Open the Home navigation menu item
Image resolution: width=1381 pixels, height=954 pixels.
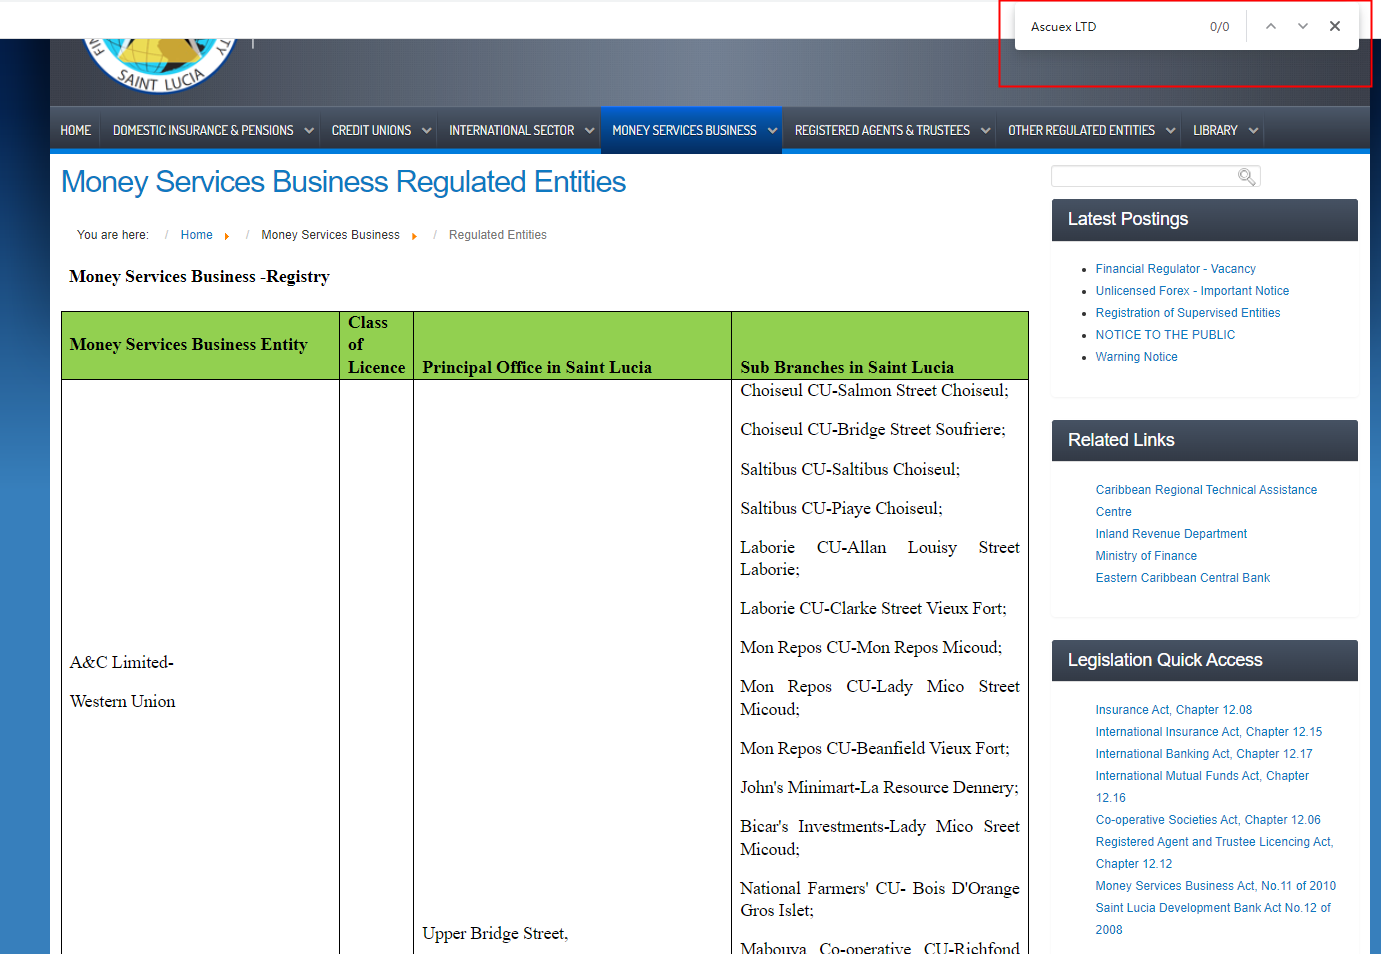[75, 131]
